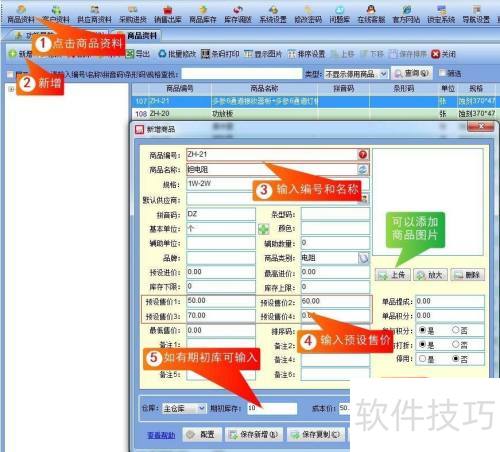Click 下移 toolbar item

(x=372, y=54)
